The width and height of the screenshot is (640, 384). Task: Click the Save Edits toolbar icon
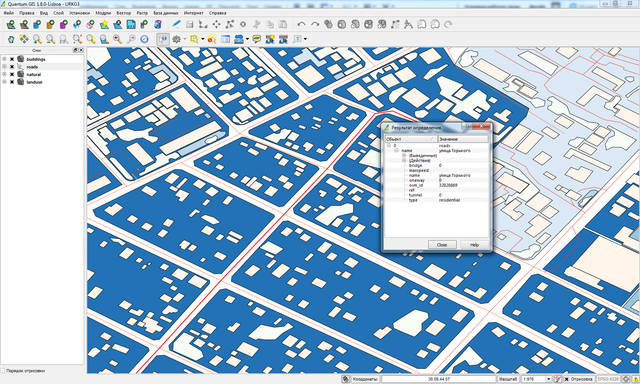point(190,24)
